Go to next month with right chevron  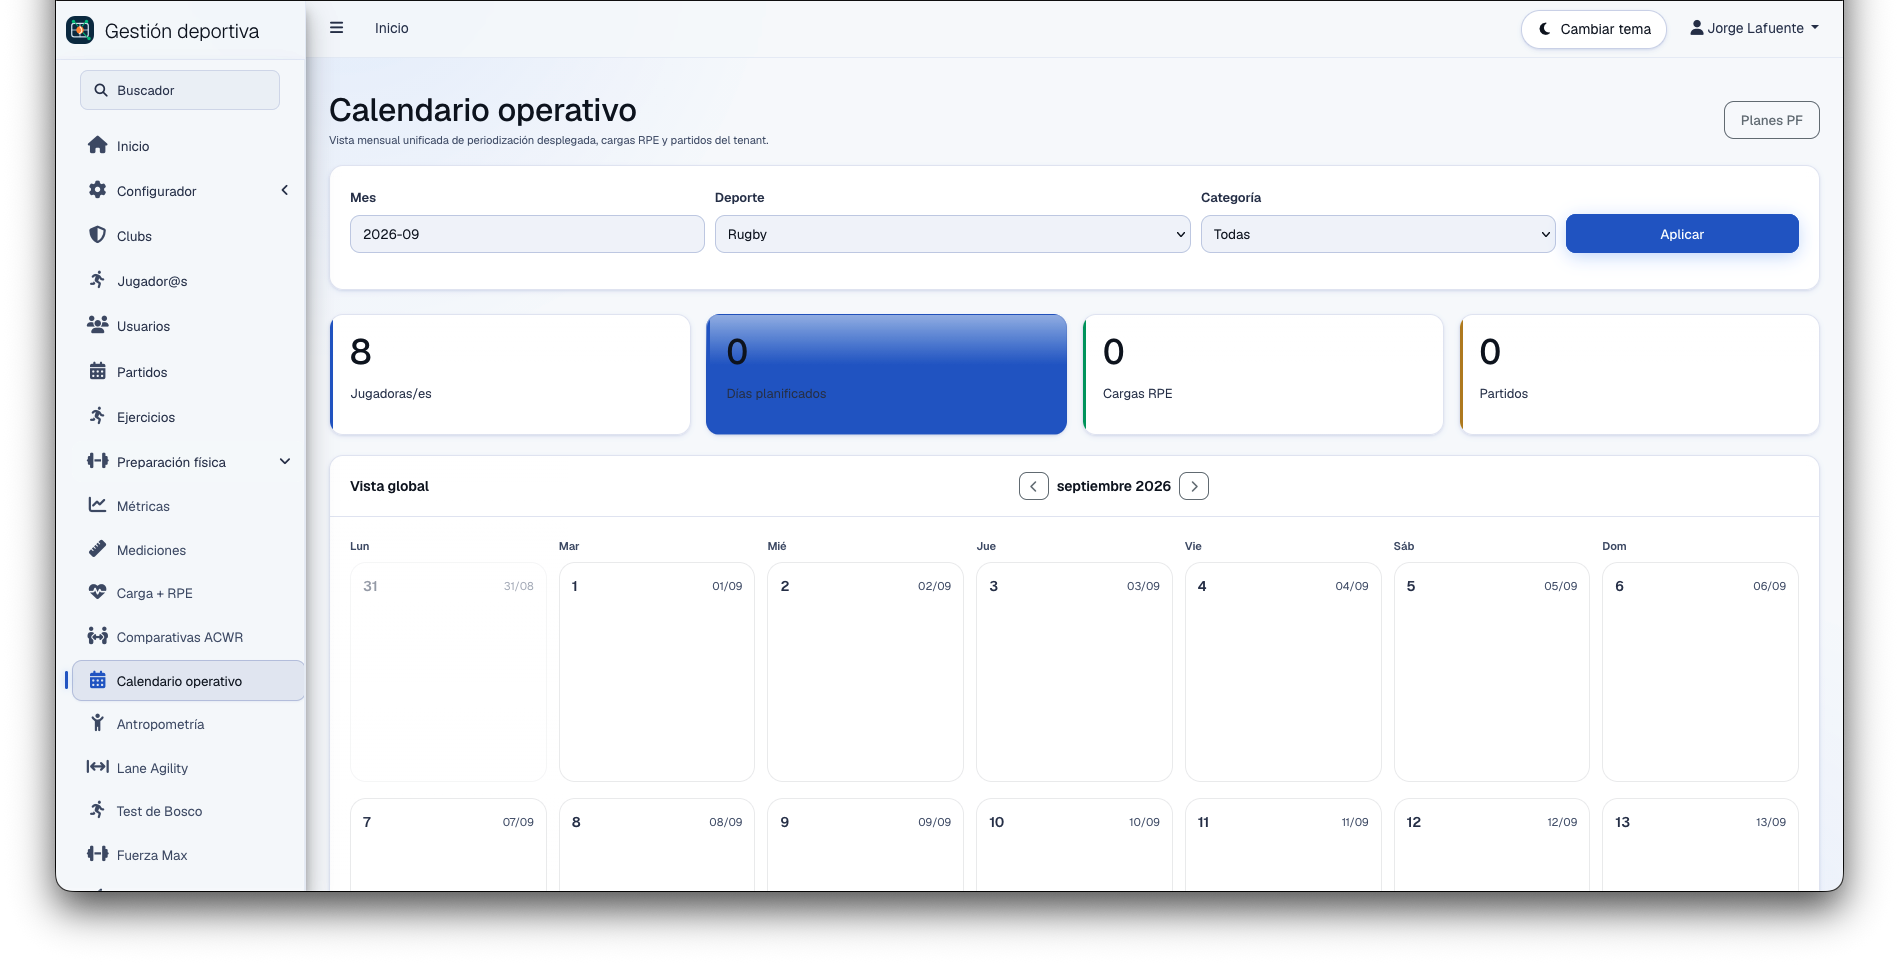coord(1194,486)
